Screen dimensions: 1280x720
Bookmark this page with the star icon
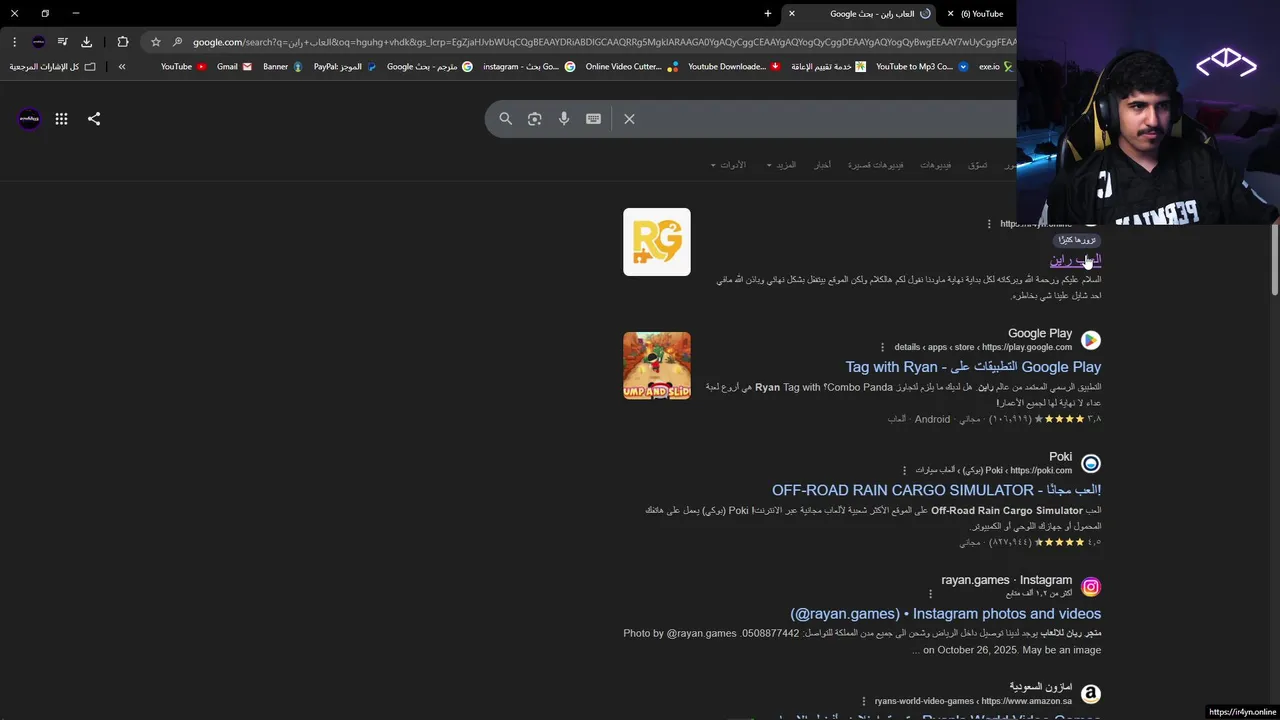click(x=155, y=42)
